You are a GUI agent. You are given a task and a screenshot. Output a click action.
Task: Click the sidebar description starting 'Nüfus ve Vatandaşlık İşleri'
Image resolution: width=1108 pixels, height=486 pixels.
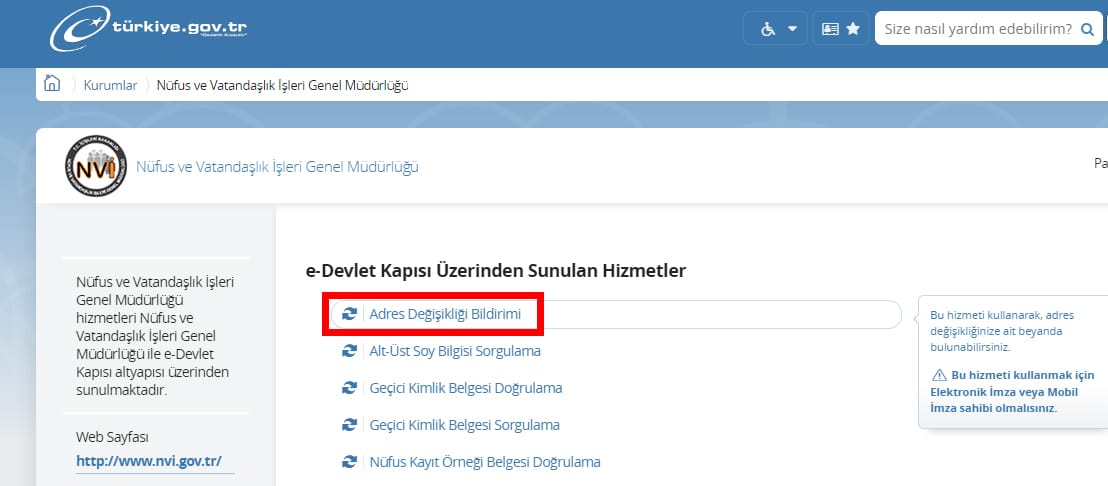pos(155,336)
